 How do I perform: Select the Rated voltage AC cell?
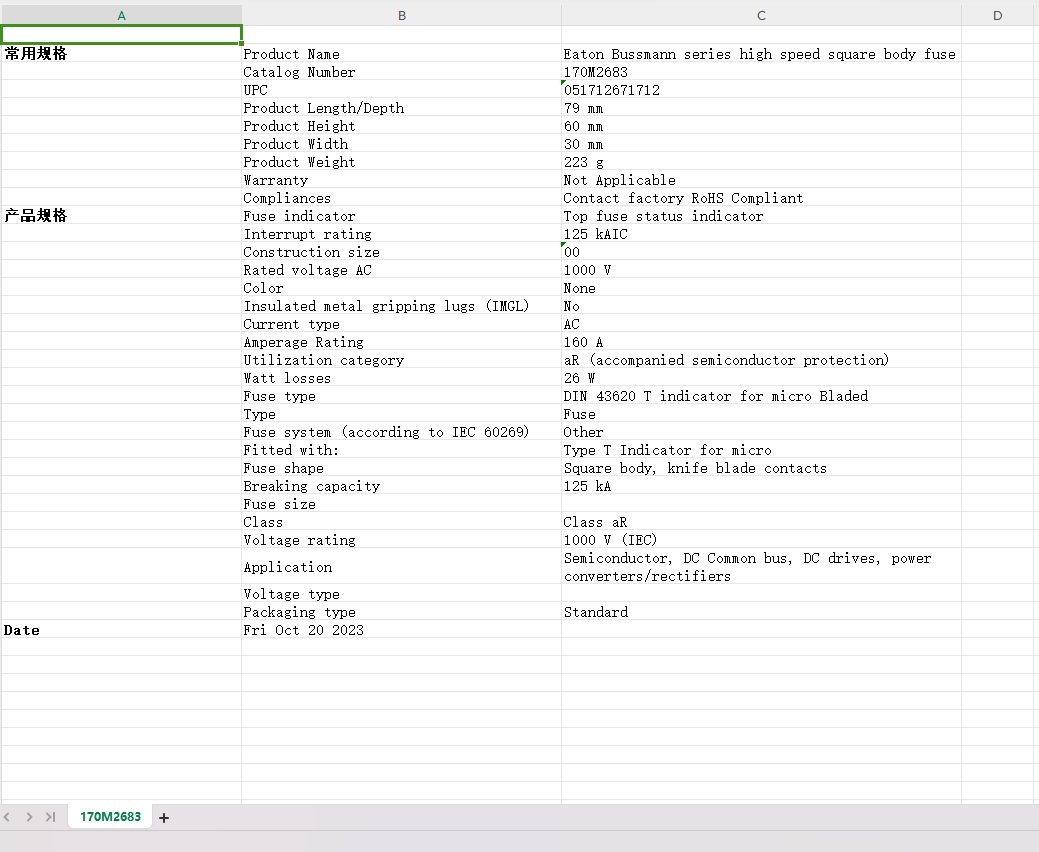point(402,269)
